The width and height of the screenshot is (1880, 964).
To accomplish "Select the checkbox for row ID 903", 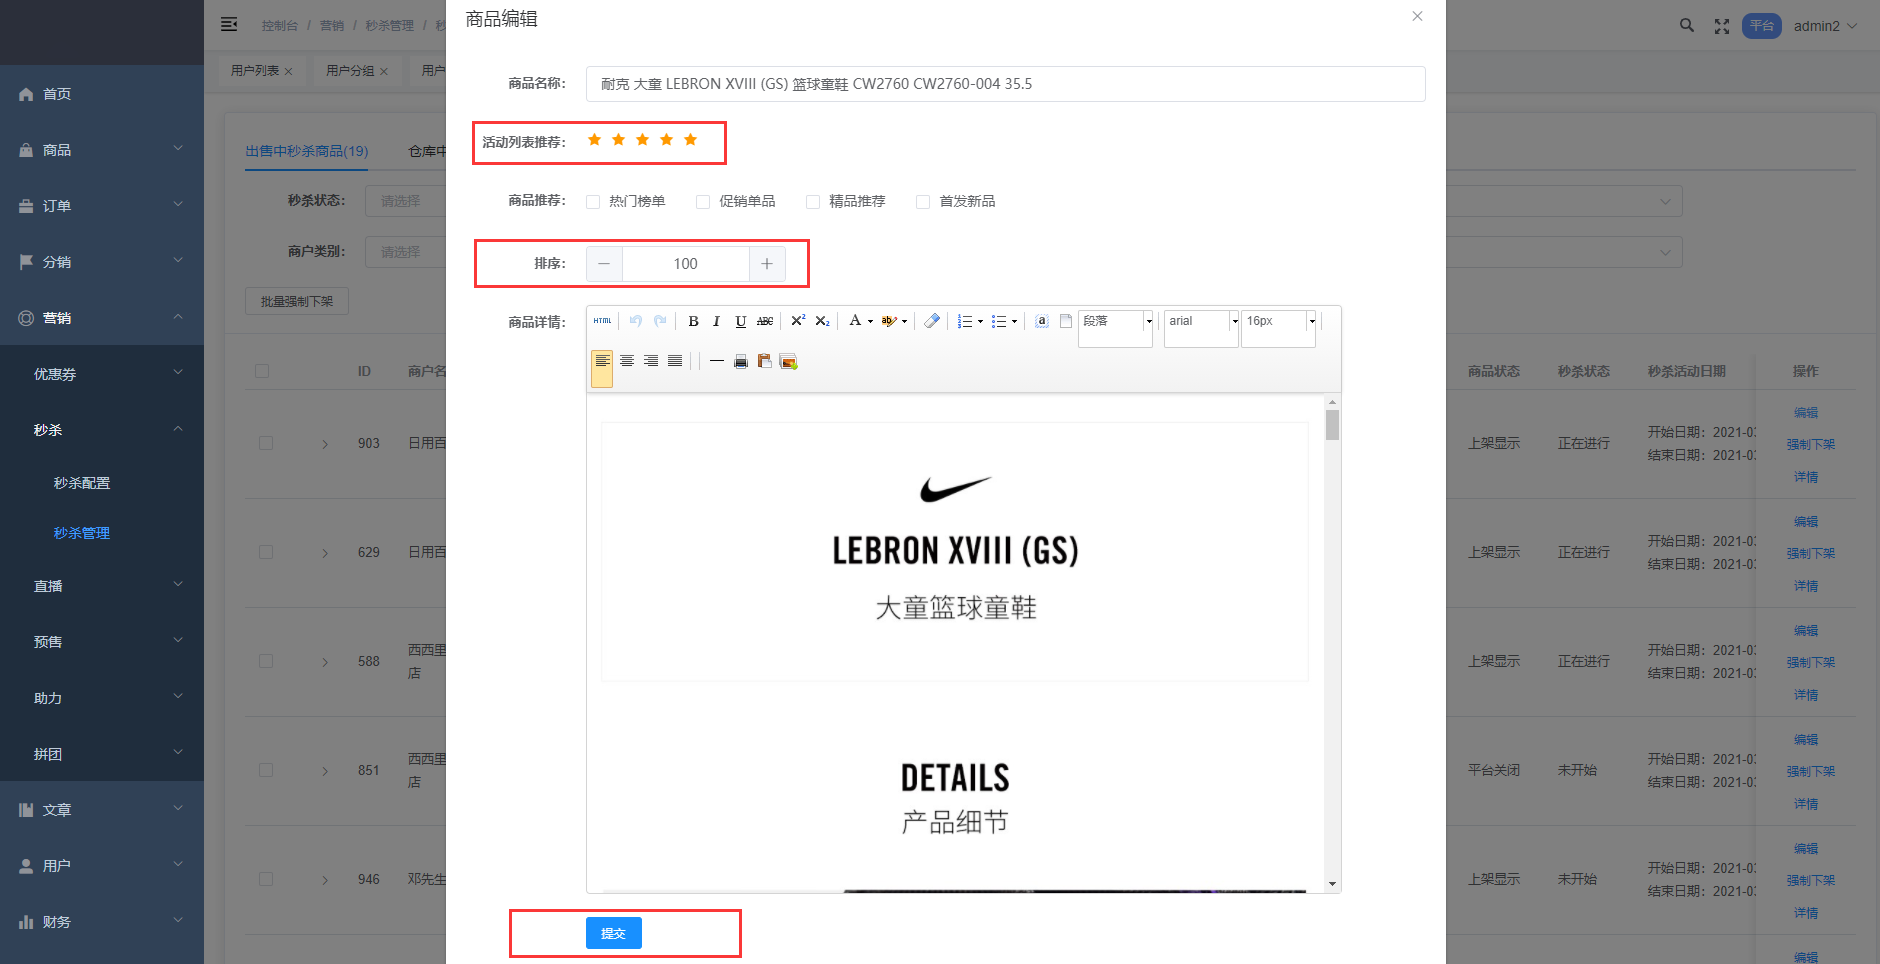I will [266, 443].
